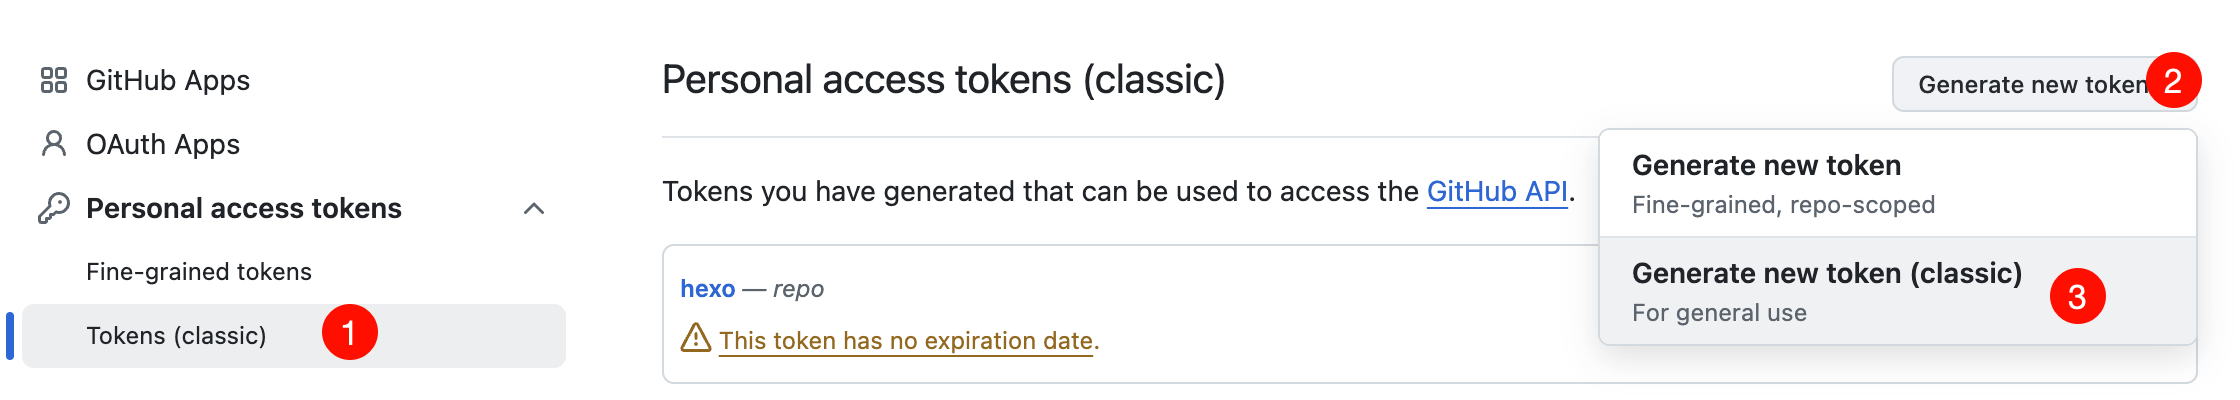Follow the GitHub API link
Screen dimensions: 2240x400
pos(1497,191)
